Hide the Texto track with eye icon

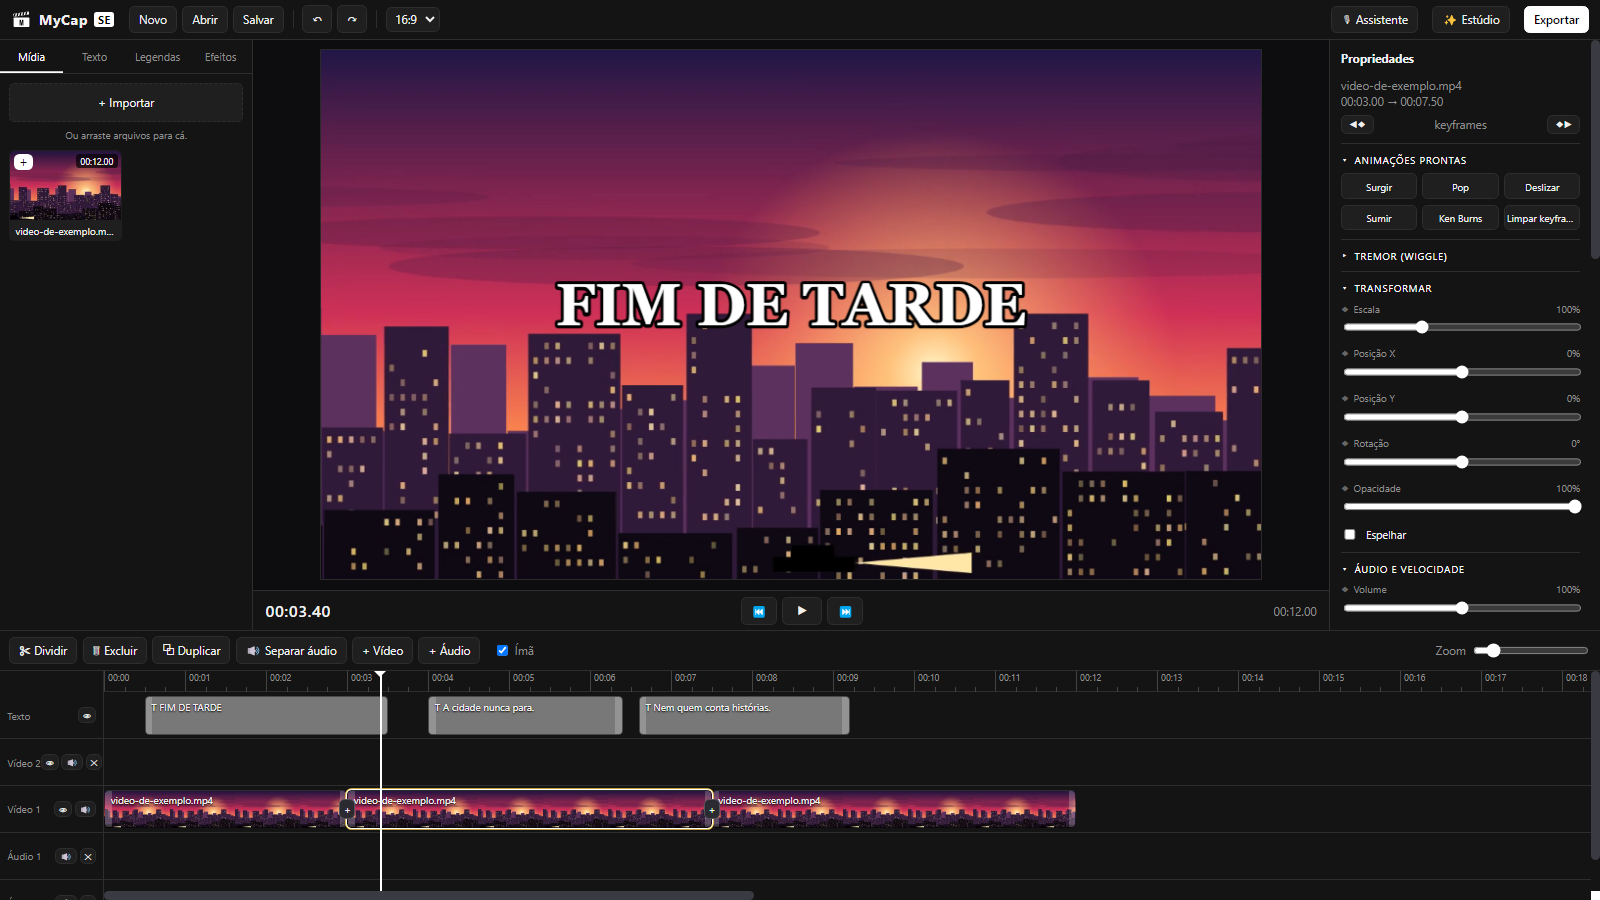(x=87, y=716)
